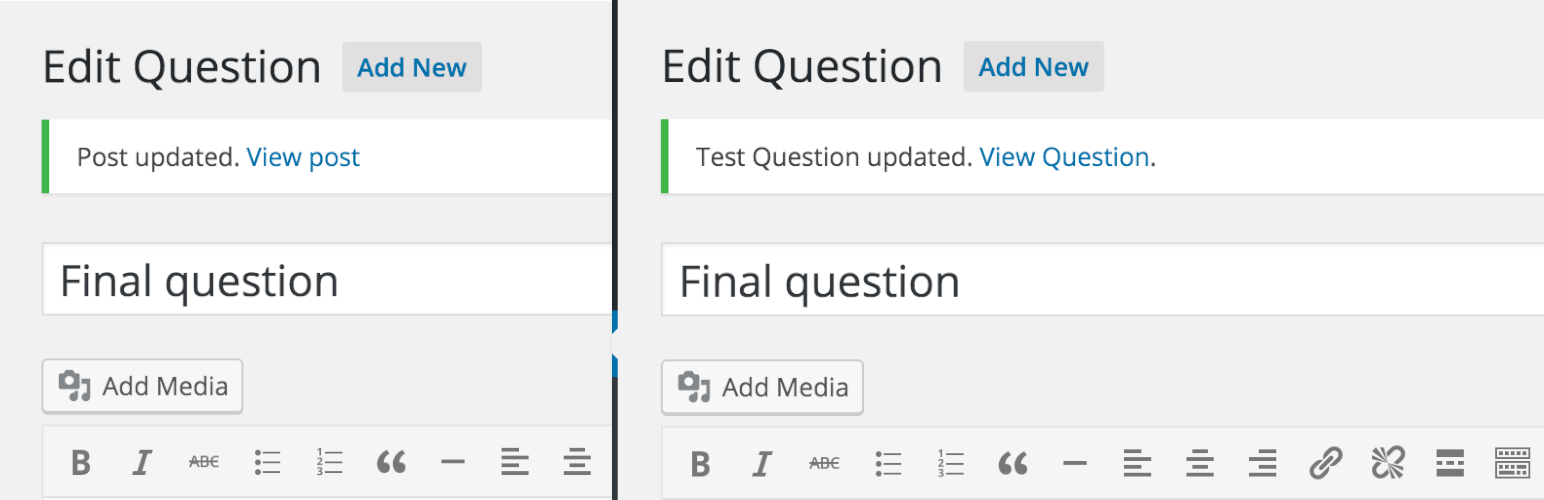Align text left in right editor
Image resolution: width=1544 pixels, height=500 pixels.
(1137, 463)
